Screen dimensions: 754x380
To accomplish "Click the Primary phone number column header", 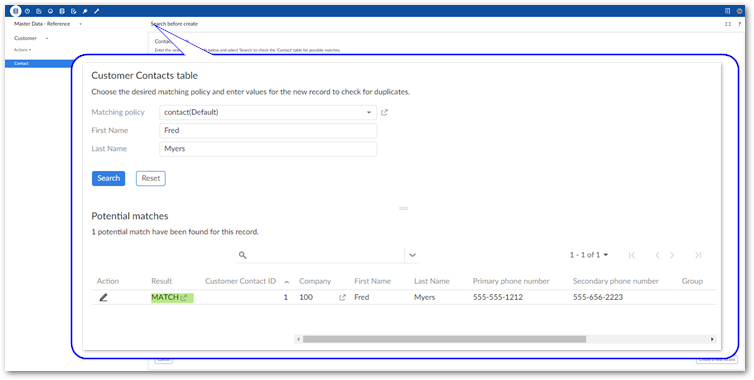I will tap(511, 281).
